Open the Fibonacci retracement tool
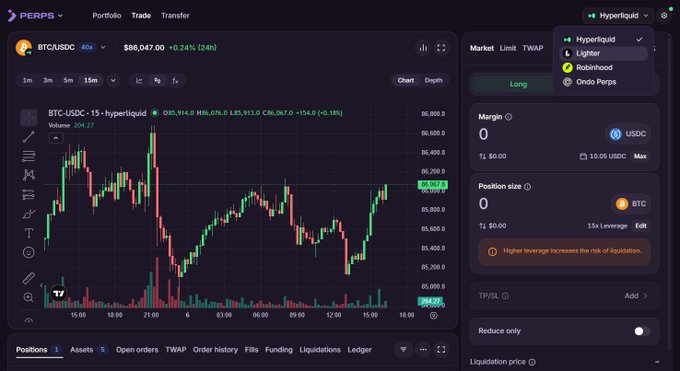 point(29,156)
